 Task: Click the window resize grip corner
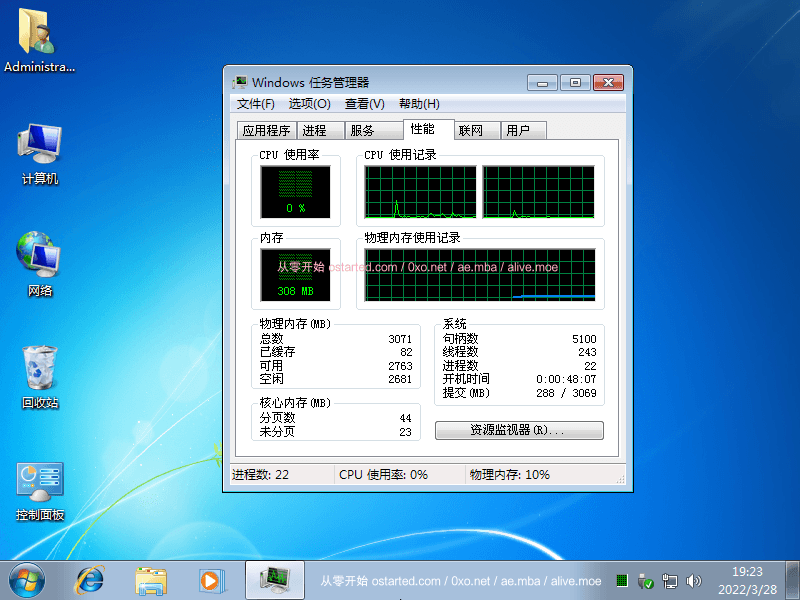coord(620,479)
